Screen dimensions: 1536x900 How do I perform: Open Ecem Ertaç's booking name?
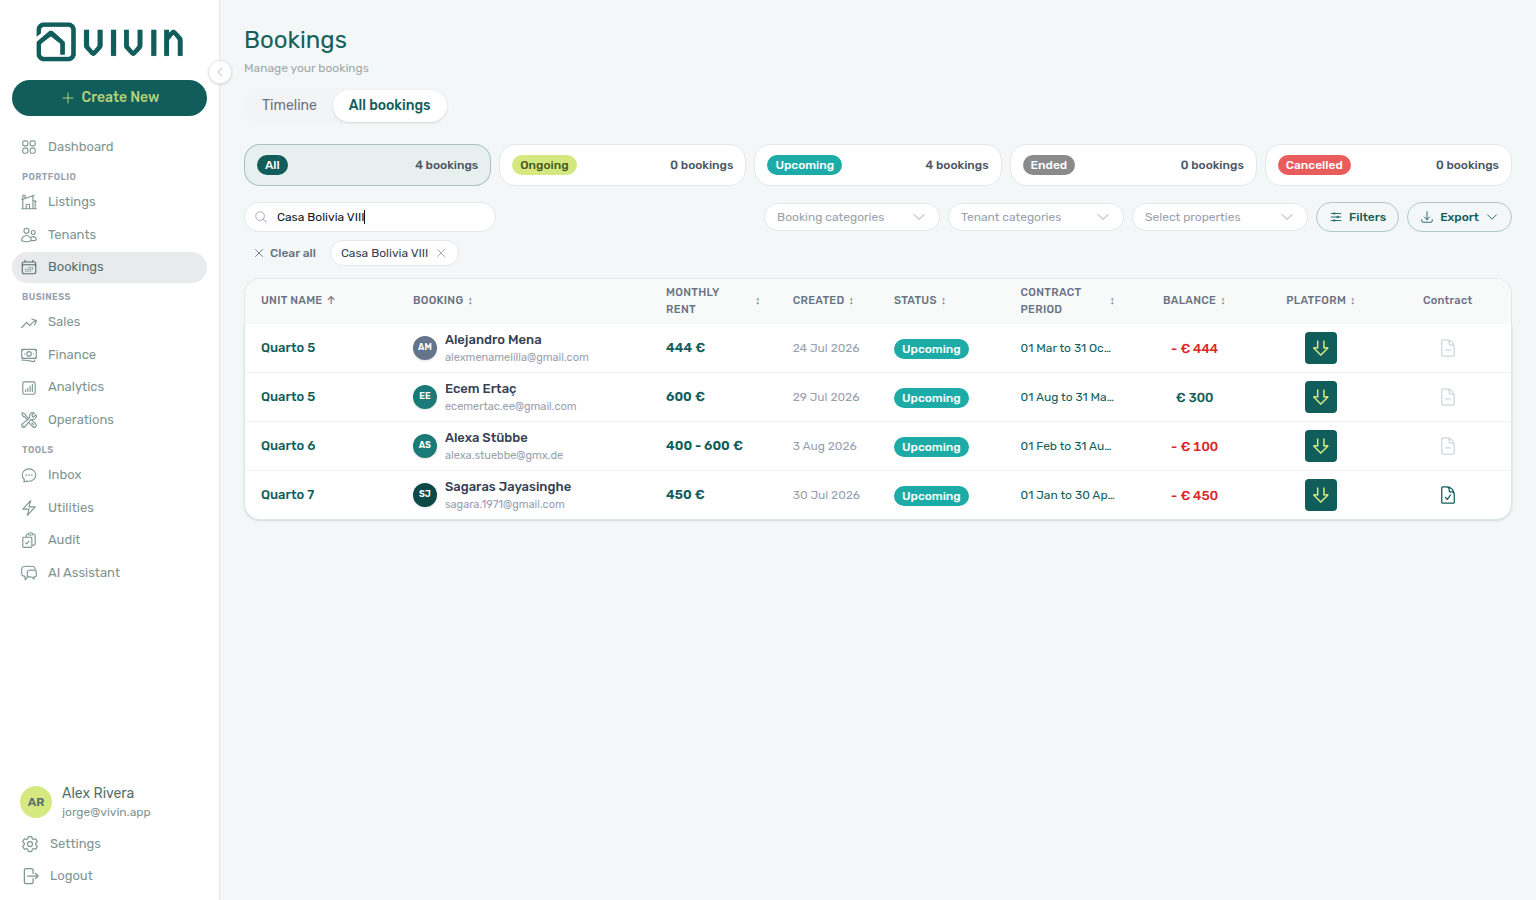click(x=481, y=389)
